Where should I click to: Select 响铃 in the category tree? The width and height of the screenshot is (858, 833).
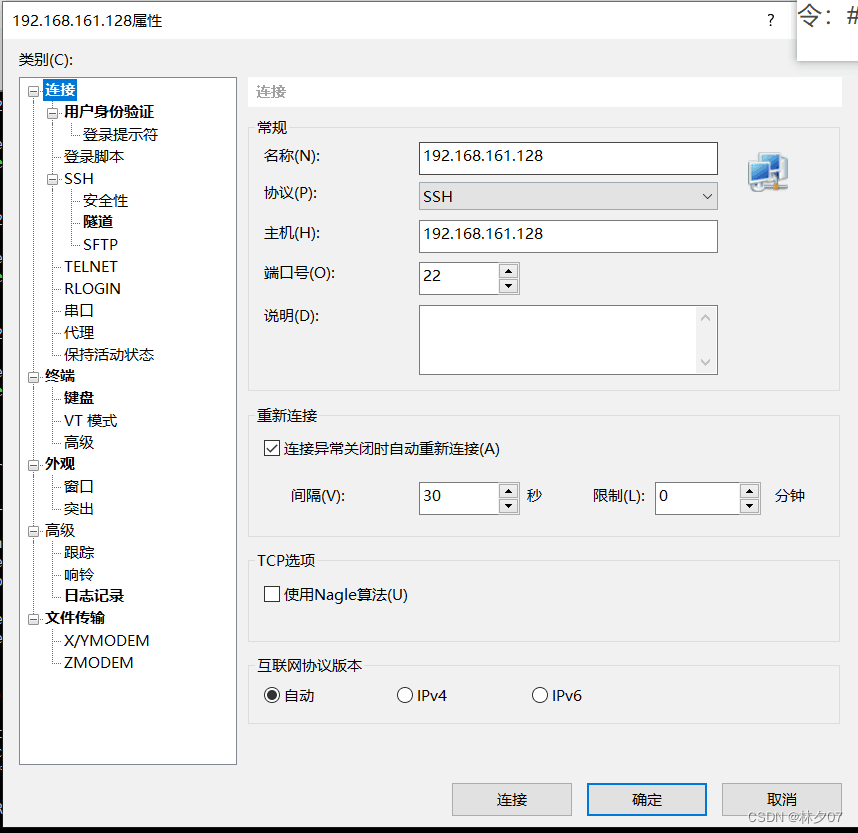point(79,575)
